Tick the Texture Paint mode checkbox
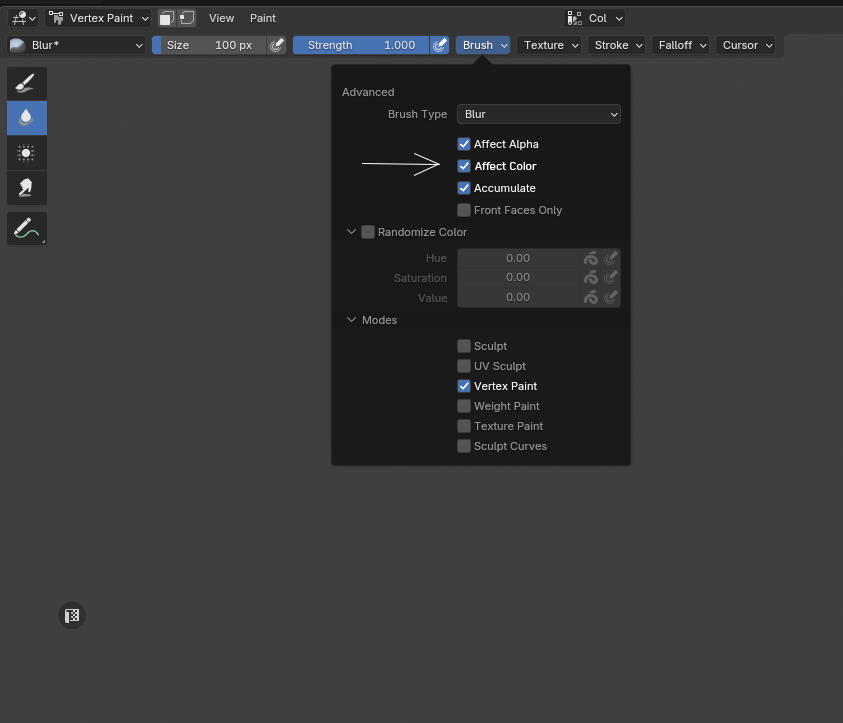 tap(463, 426)
